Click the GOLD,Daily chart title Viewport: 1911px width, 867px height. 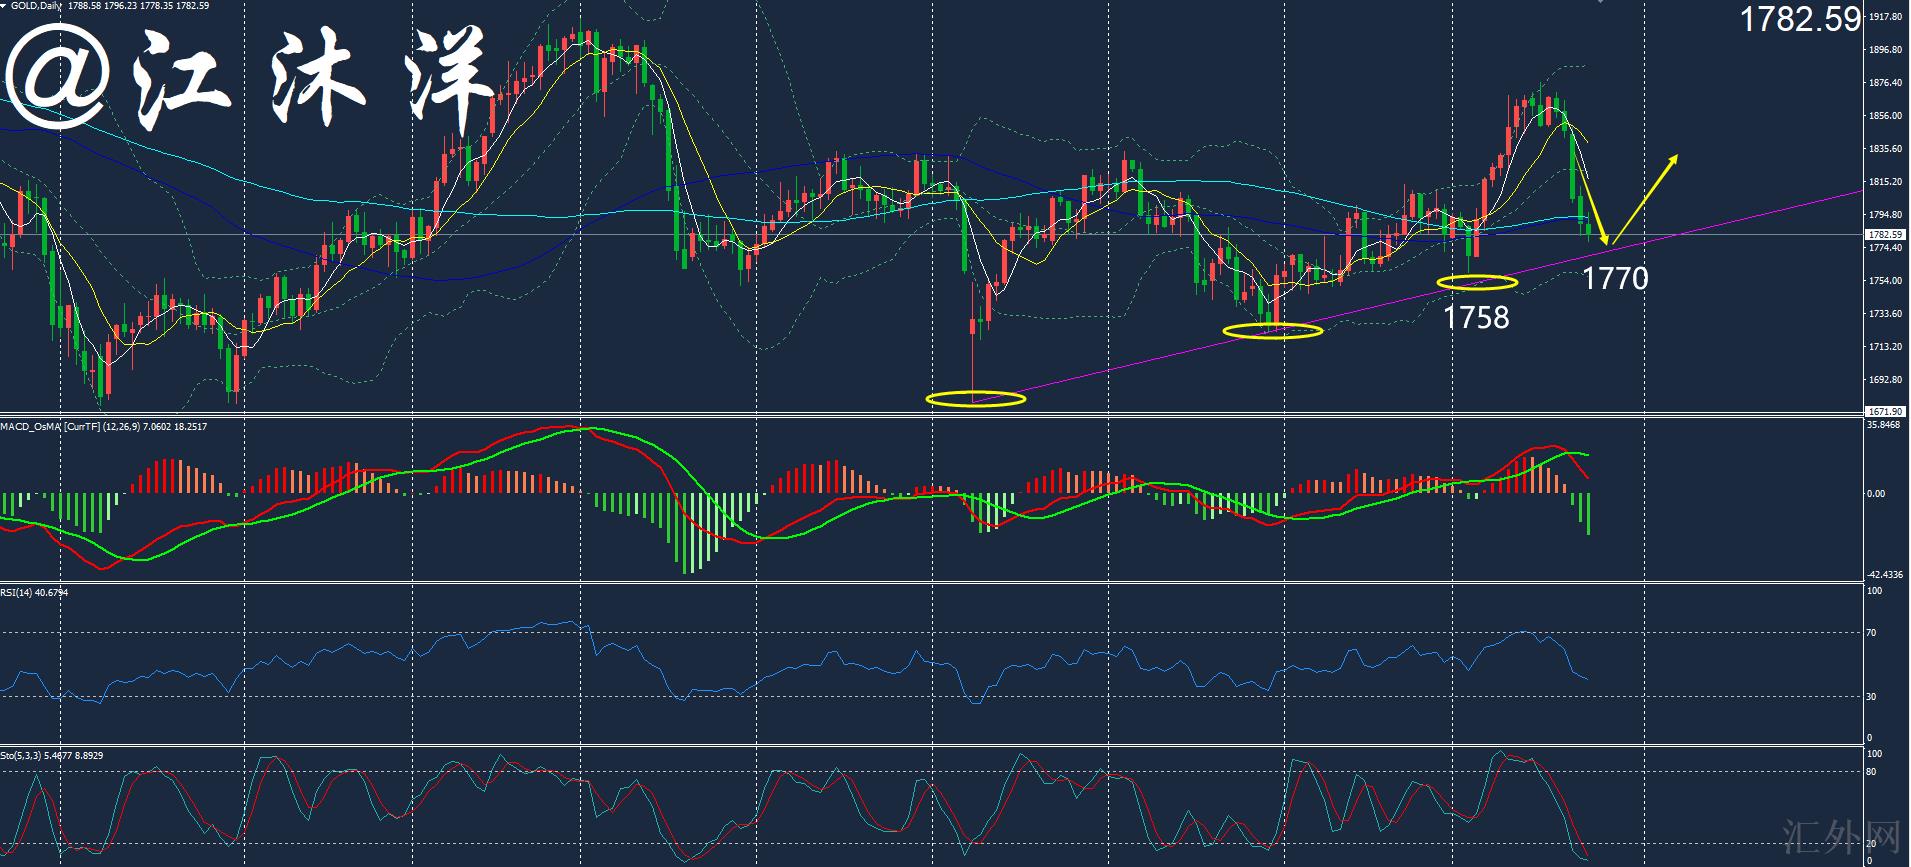37,6
